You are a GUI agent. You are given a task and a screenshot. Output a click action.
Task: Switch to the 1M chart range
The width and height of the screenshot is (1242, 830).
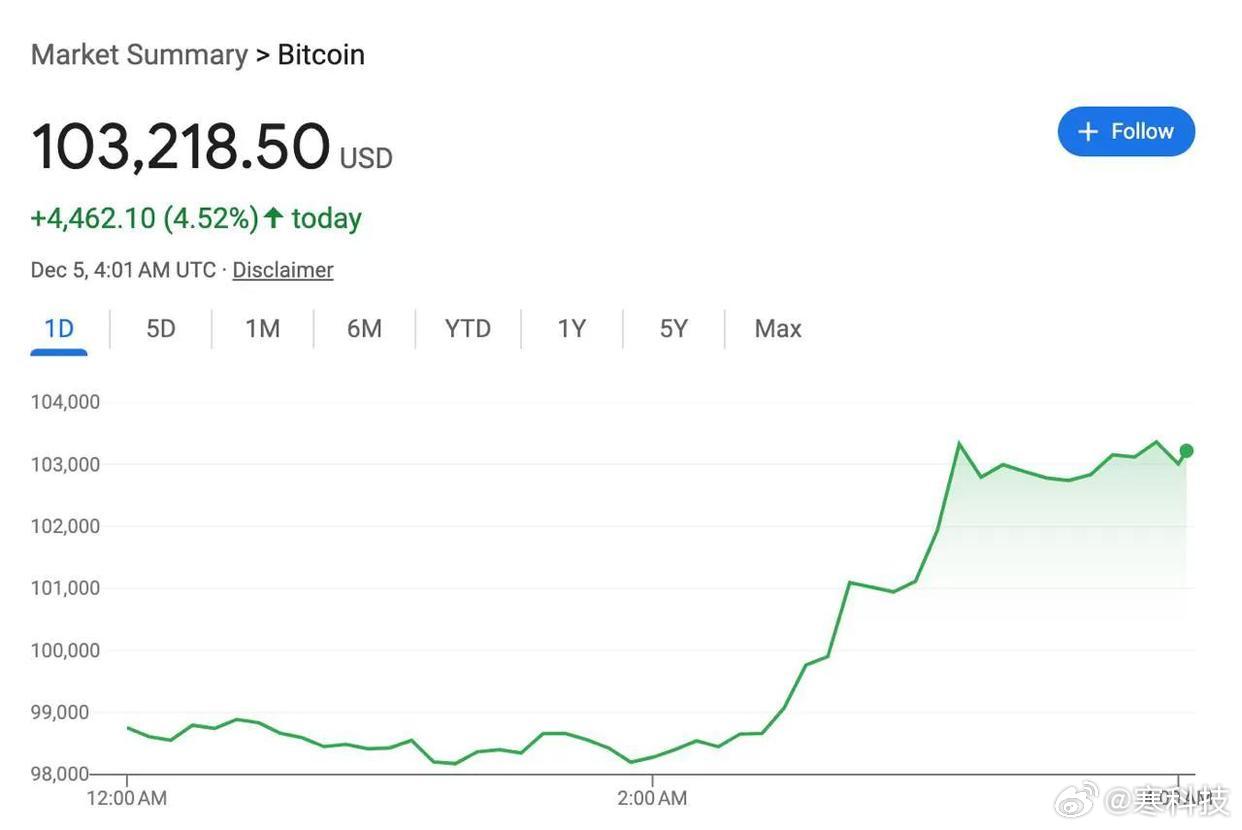(x=263, y=328)
